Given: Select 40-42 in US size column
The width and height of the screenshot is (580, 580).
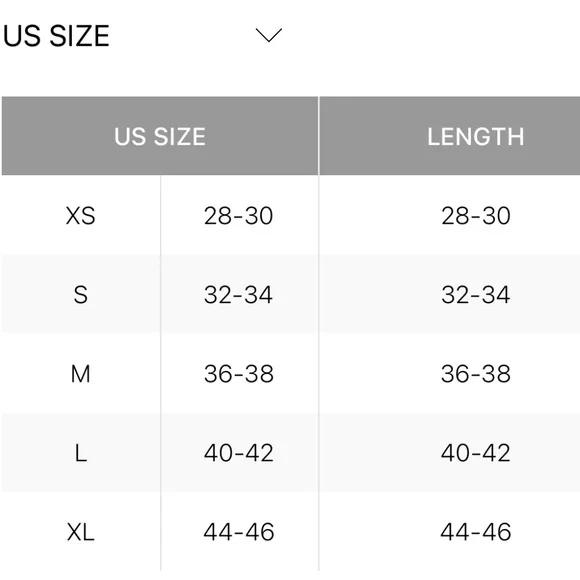Looking at the screenshot, I should 239,453.
